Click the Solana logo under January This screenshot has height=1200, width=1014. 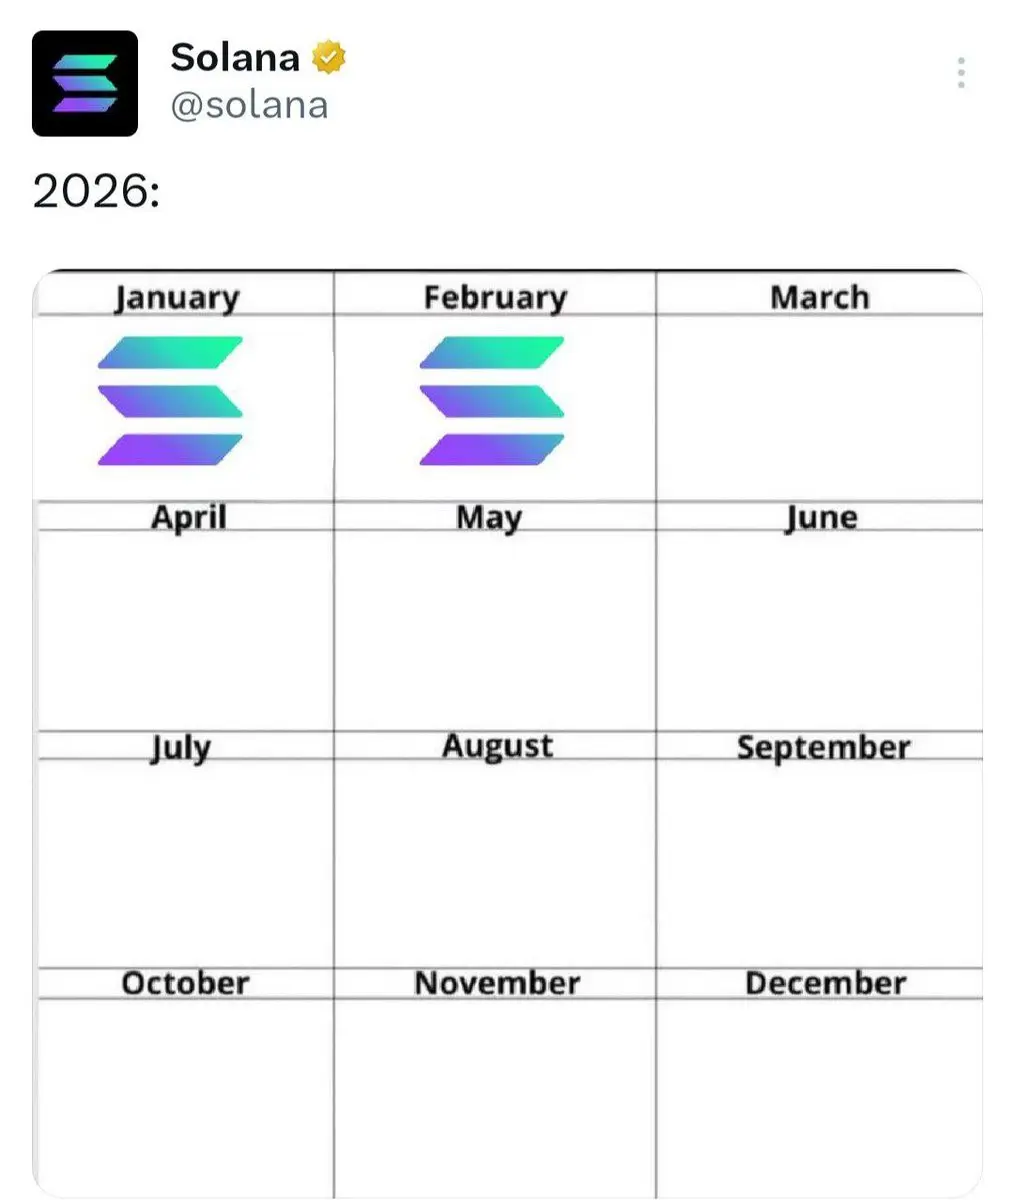click(170, 401)
